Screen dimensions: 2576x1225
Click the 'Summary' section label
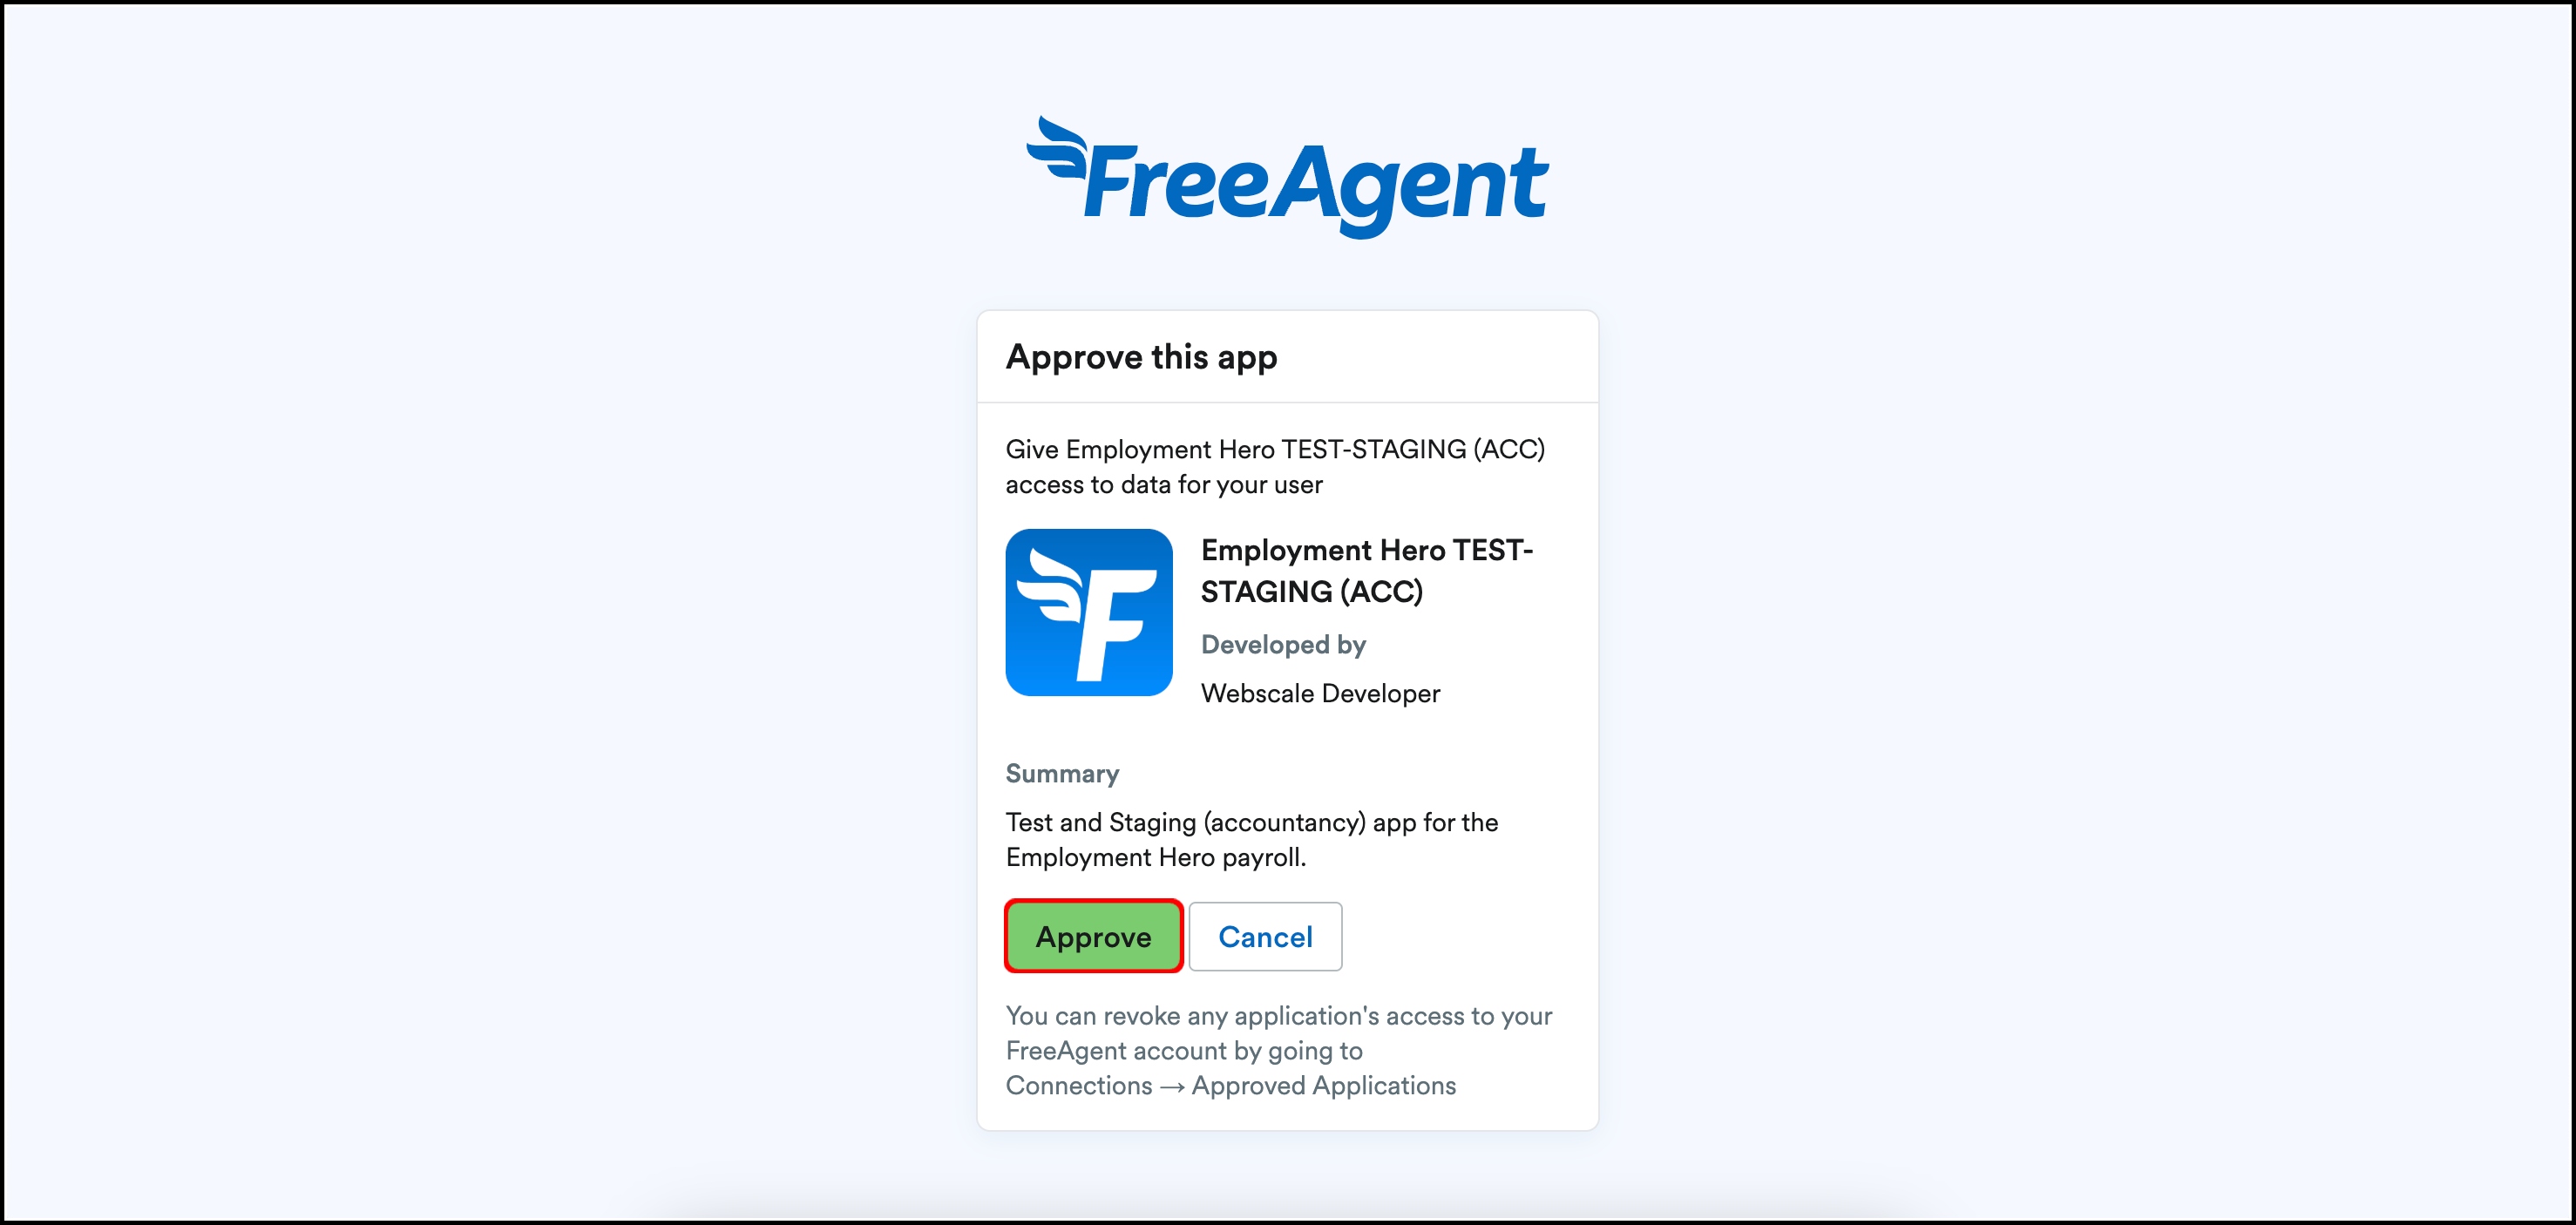tap(1062, 773)
